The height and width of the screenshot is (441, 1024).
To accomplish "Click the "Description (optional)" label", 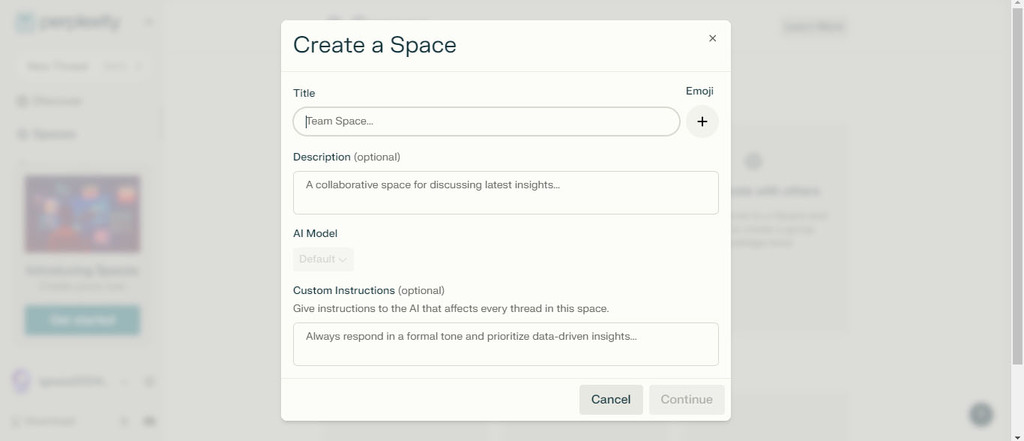I will click(347, 157).
